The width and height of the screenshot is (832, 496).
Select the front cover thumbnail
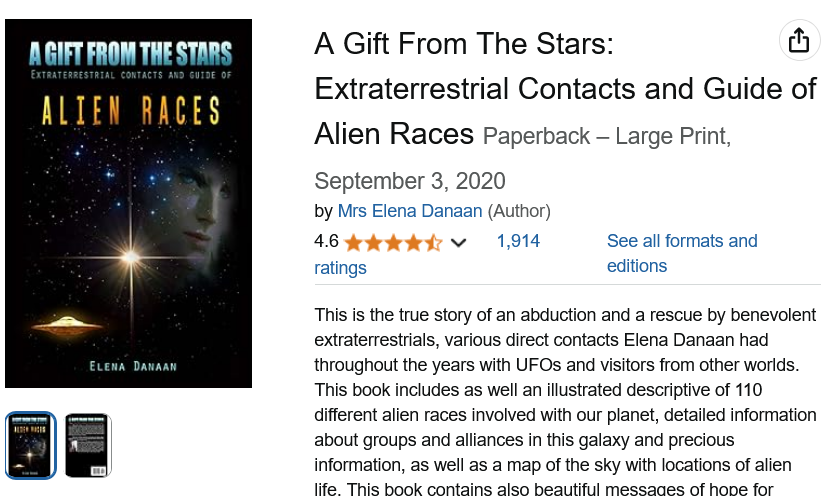point(31,446)
